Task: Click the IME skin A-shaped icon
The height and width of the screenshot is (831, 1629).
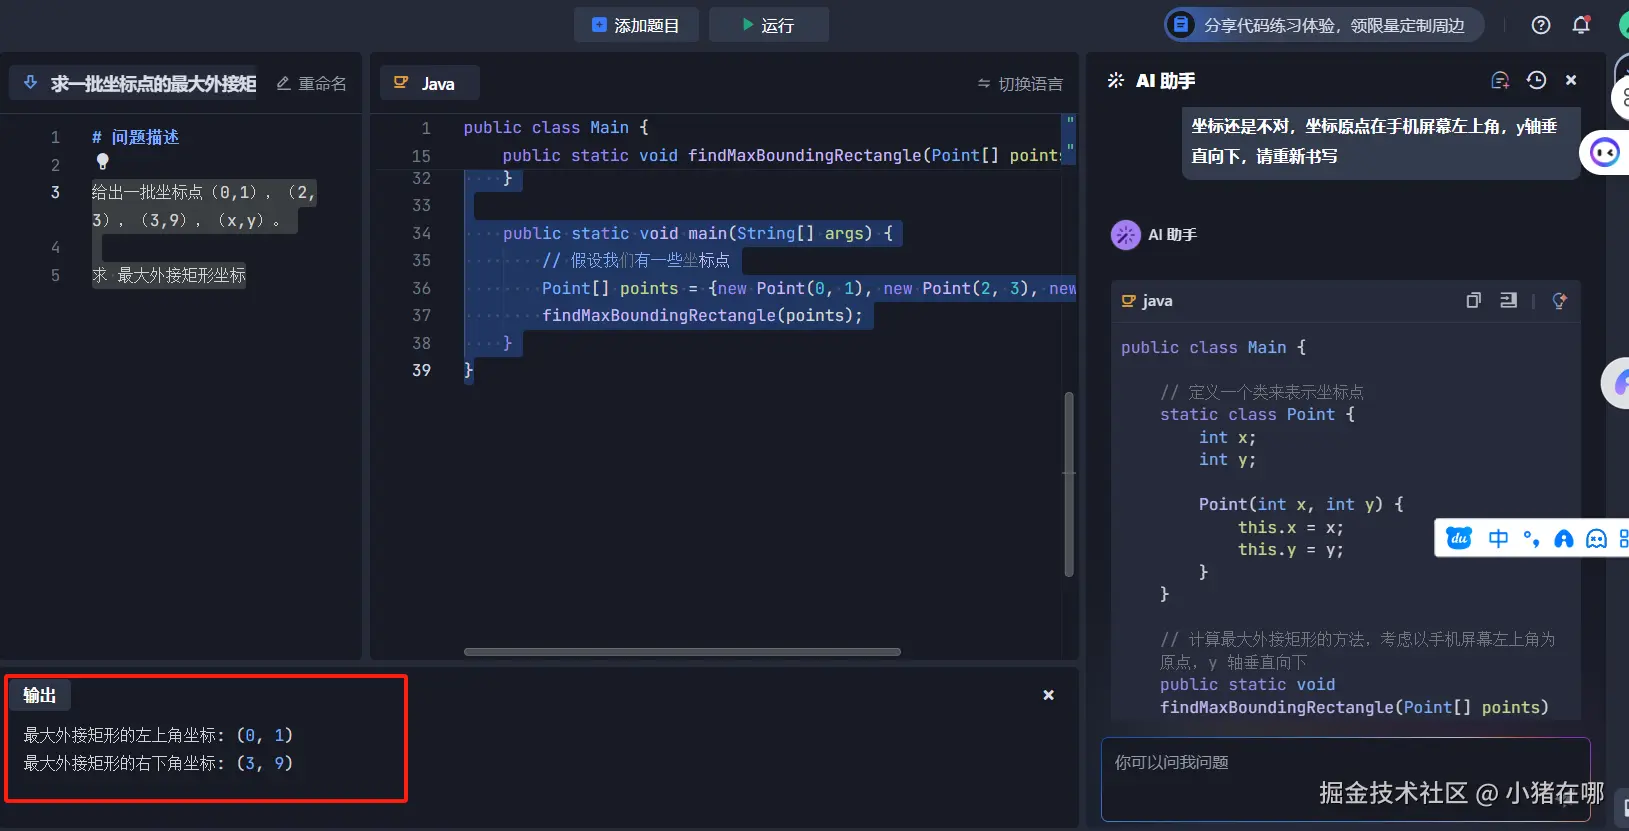Action: (x=1564, y=540)
